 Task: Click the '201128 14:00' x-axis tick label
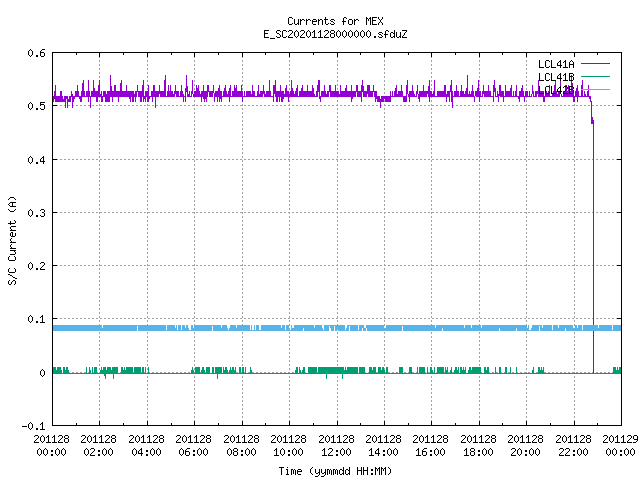[x=384, y=446]
